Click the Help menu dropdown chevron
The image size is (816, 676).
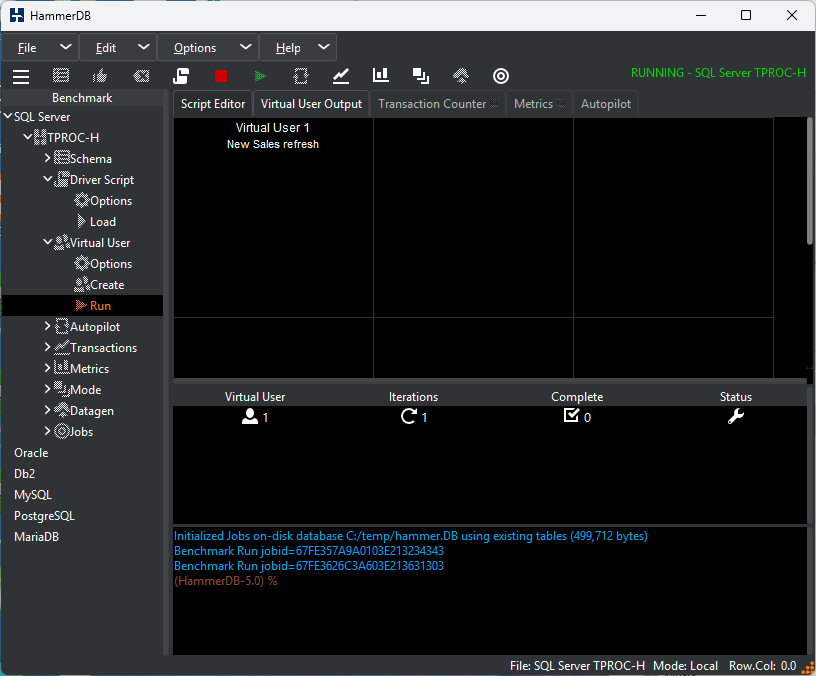pyautogui.click(x=324, y=47)
